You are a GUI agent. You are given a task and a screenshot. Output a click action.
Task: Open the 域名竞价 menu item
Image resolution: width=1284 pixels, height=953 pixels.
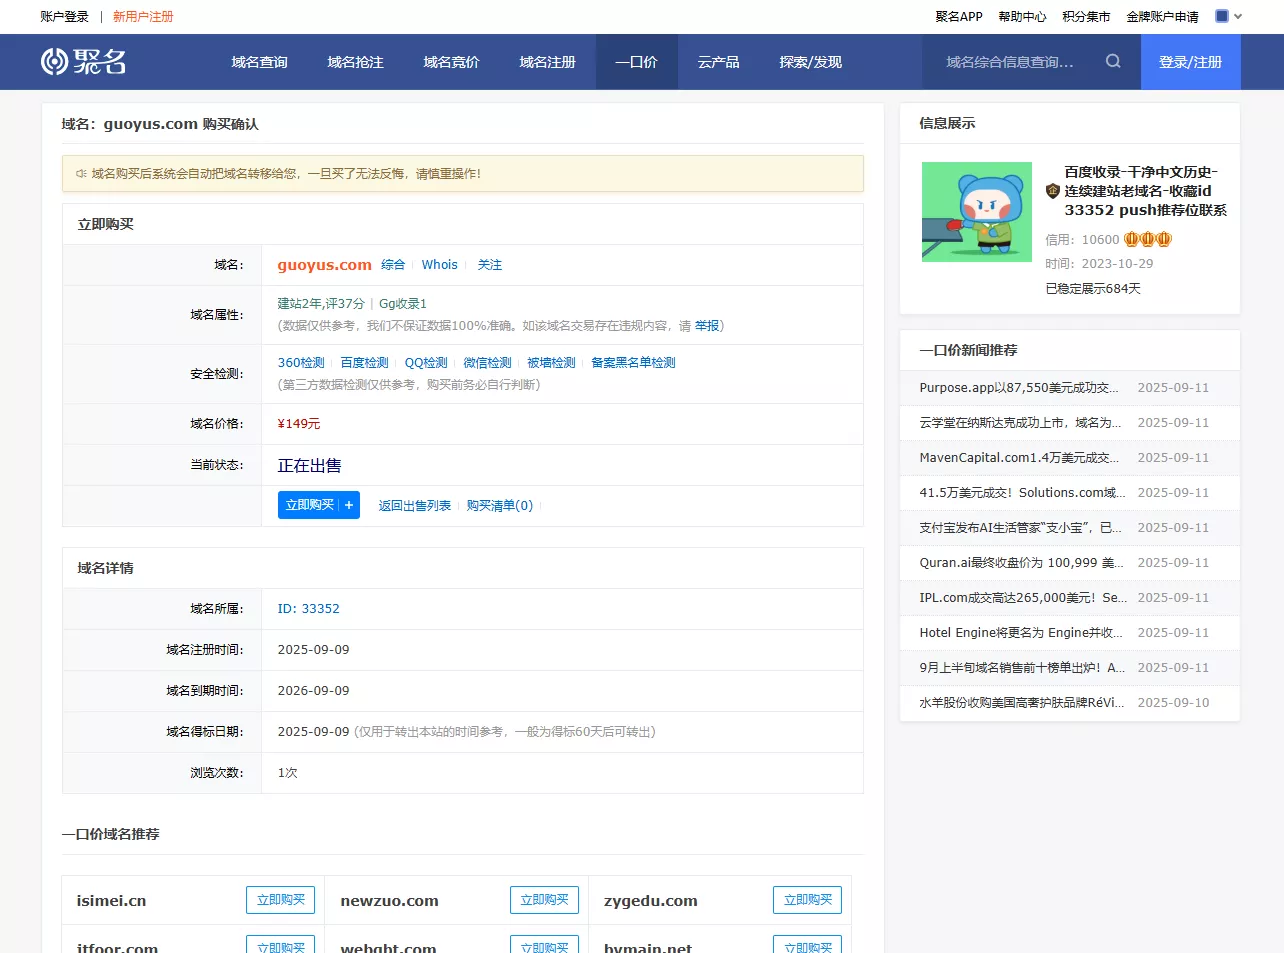point(451,62)
